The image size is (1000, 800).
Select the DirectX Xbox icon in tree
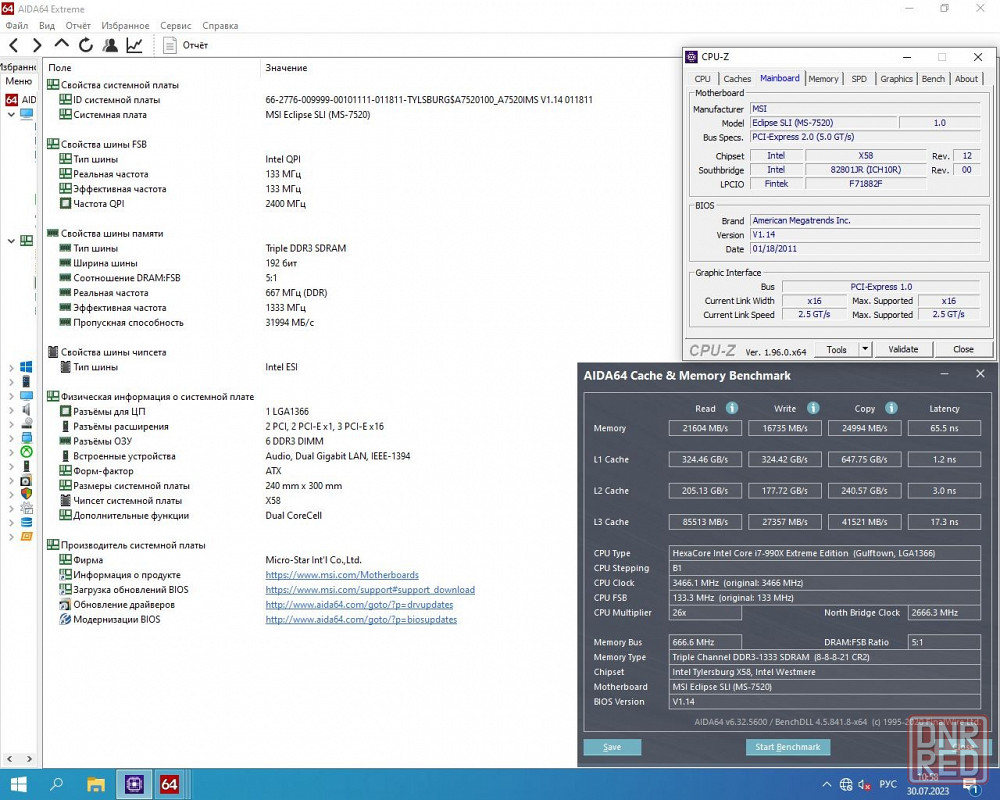[26, 452]
